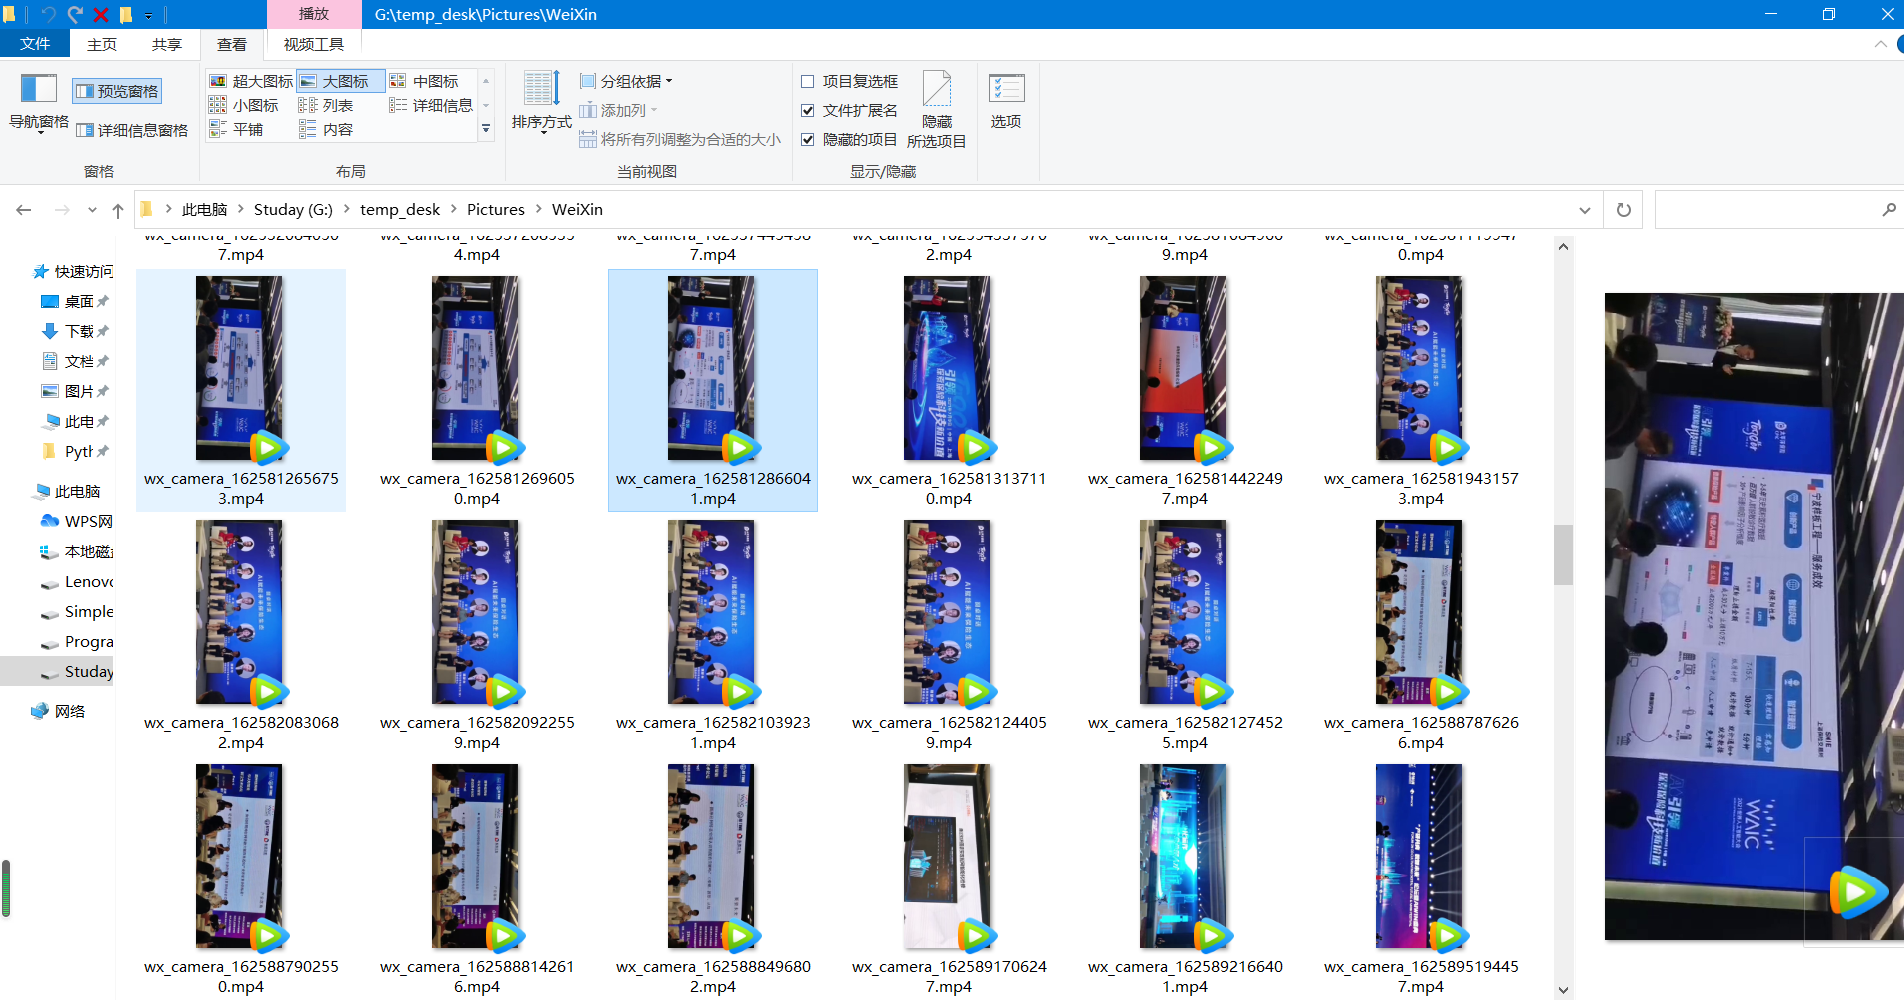The image size is (1904, 1000).
Task: Open folder Options (选项)
Action: [x=1006, y=102]
